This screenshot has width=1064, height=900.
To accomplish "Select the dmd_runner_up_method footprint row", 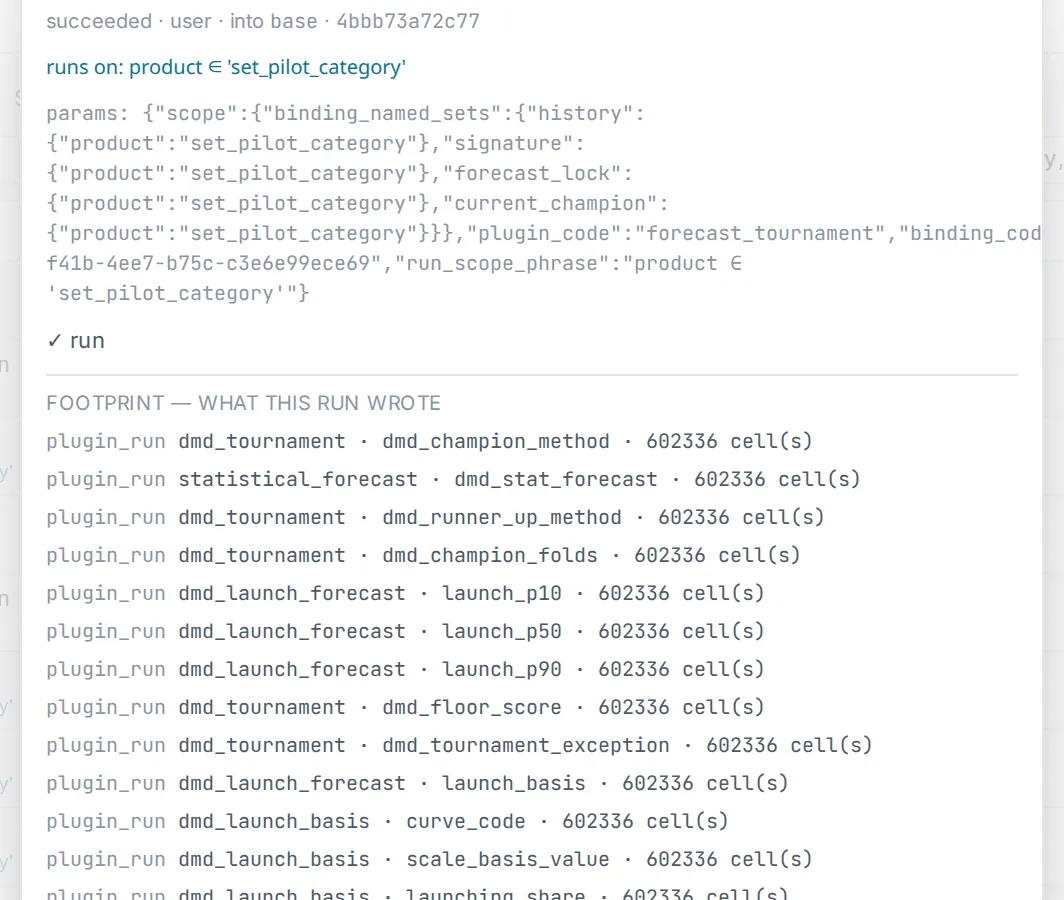I will point(436,517).
